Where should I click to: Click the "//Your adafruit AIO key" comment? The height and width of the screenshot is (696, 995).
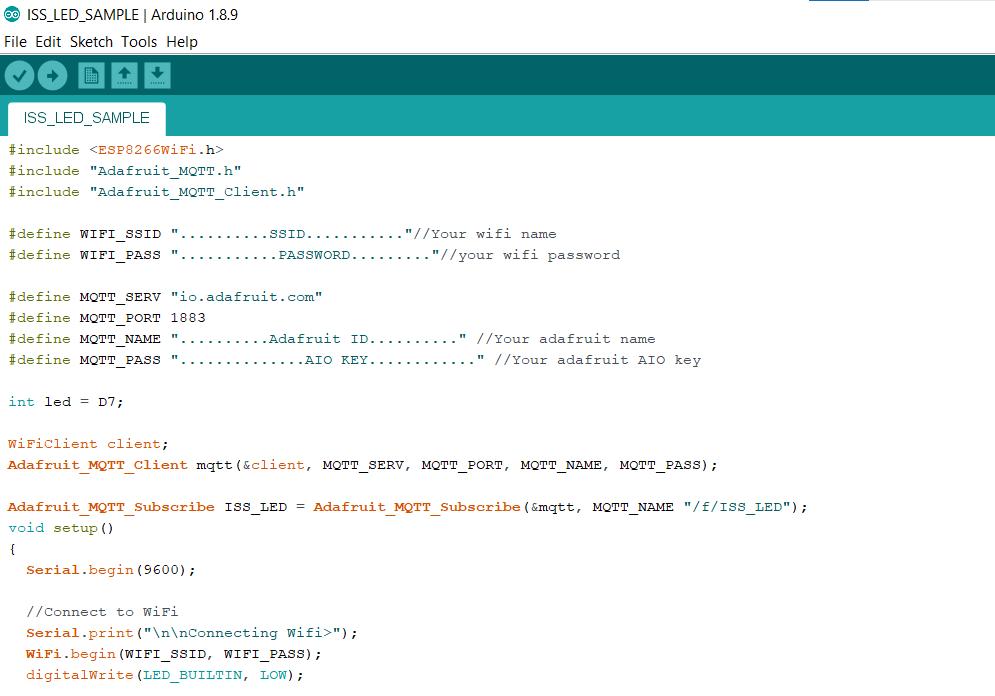click(x=598, y=359)
